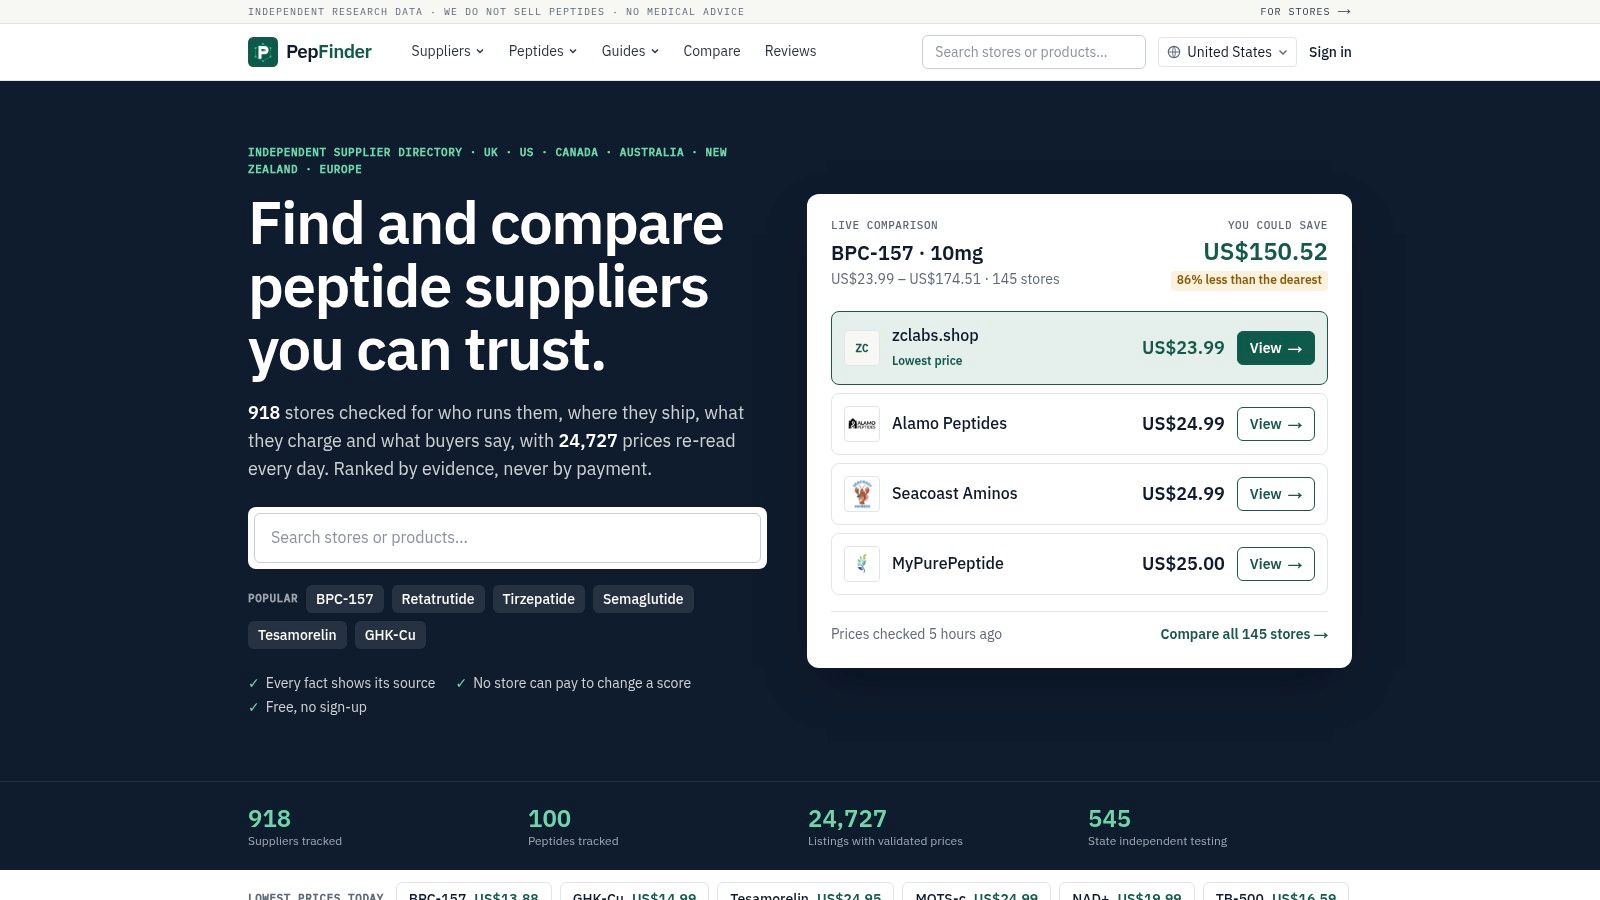Click the Seacoast Aminos store logo
The height and width of the screenshot is (900, 1600).
coord(862,494)
